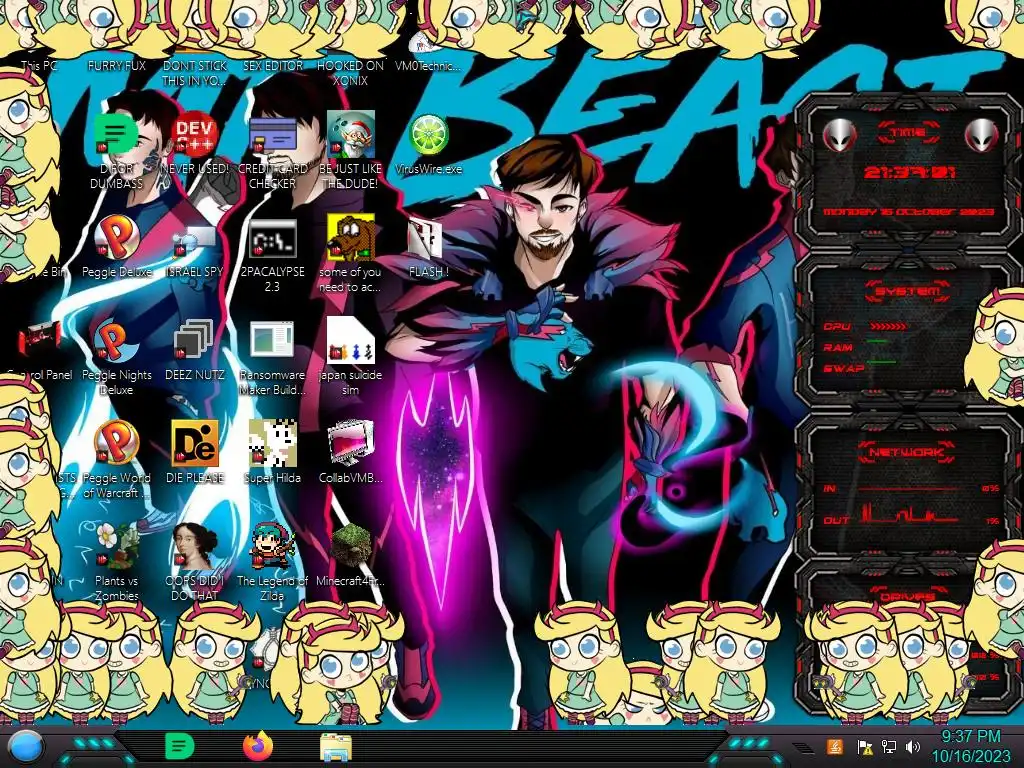The image size is (1024, 768).
Task: Select the FLASH ! desktop icon
Action: tap(426, 239)
